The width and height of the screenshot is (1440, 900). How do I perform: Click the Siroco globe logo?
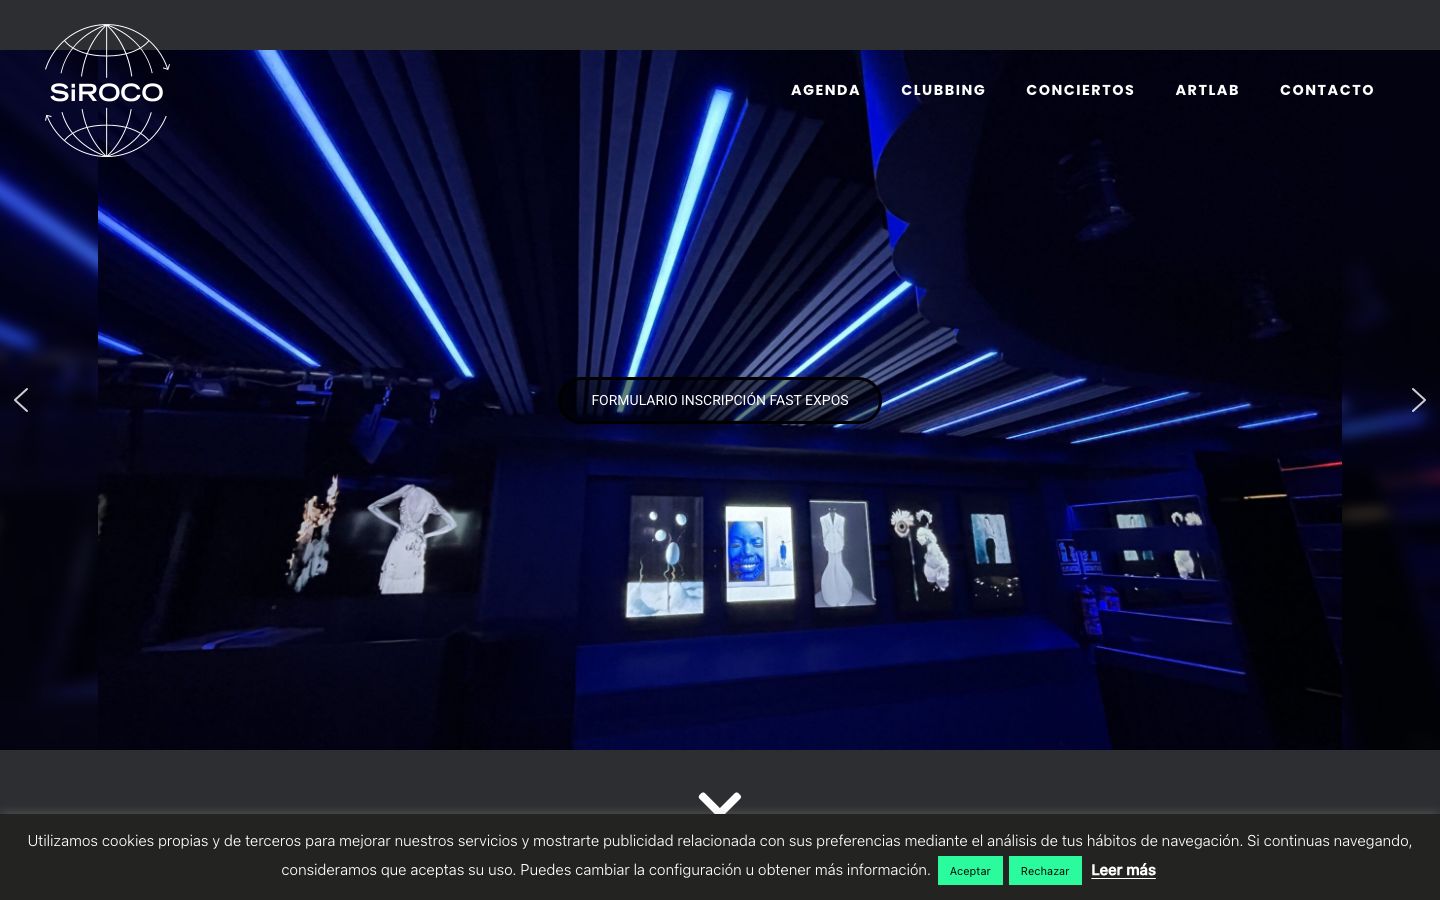click(107, 90)
